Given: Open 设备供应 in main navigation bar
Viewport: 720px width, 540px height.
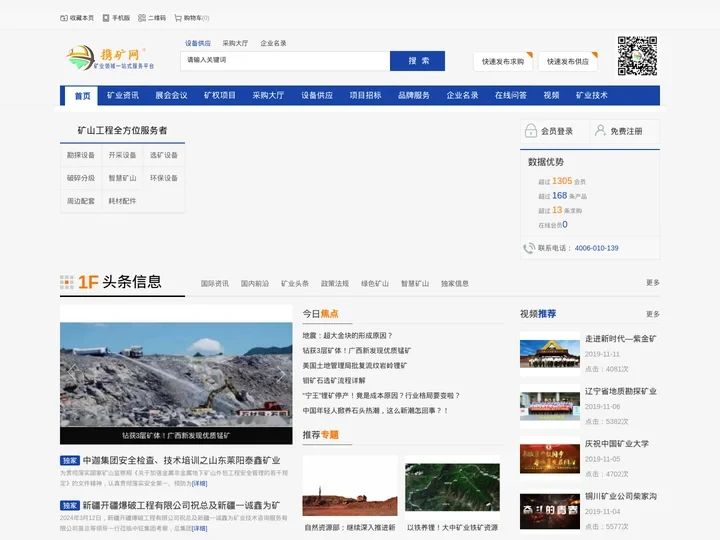Looking at the screenshot, I should pyautogui.click(x=317, y=96).
